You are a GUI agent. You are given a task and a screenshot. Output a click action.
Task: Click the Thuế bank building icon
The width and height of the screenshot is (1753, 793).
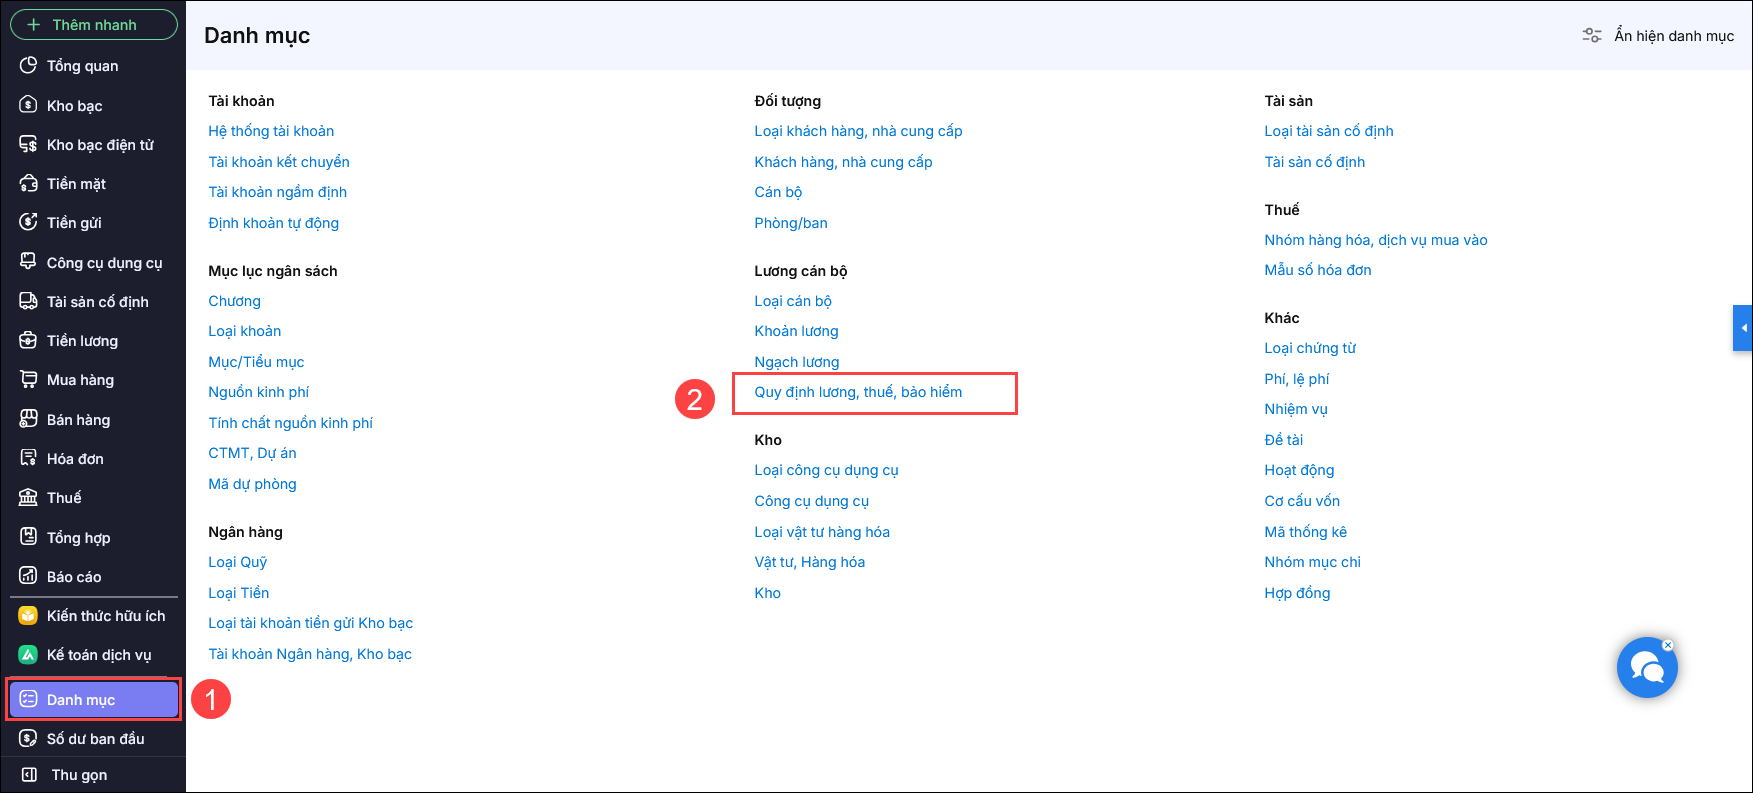coord(28,498)
